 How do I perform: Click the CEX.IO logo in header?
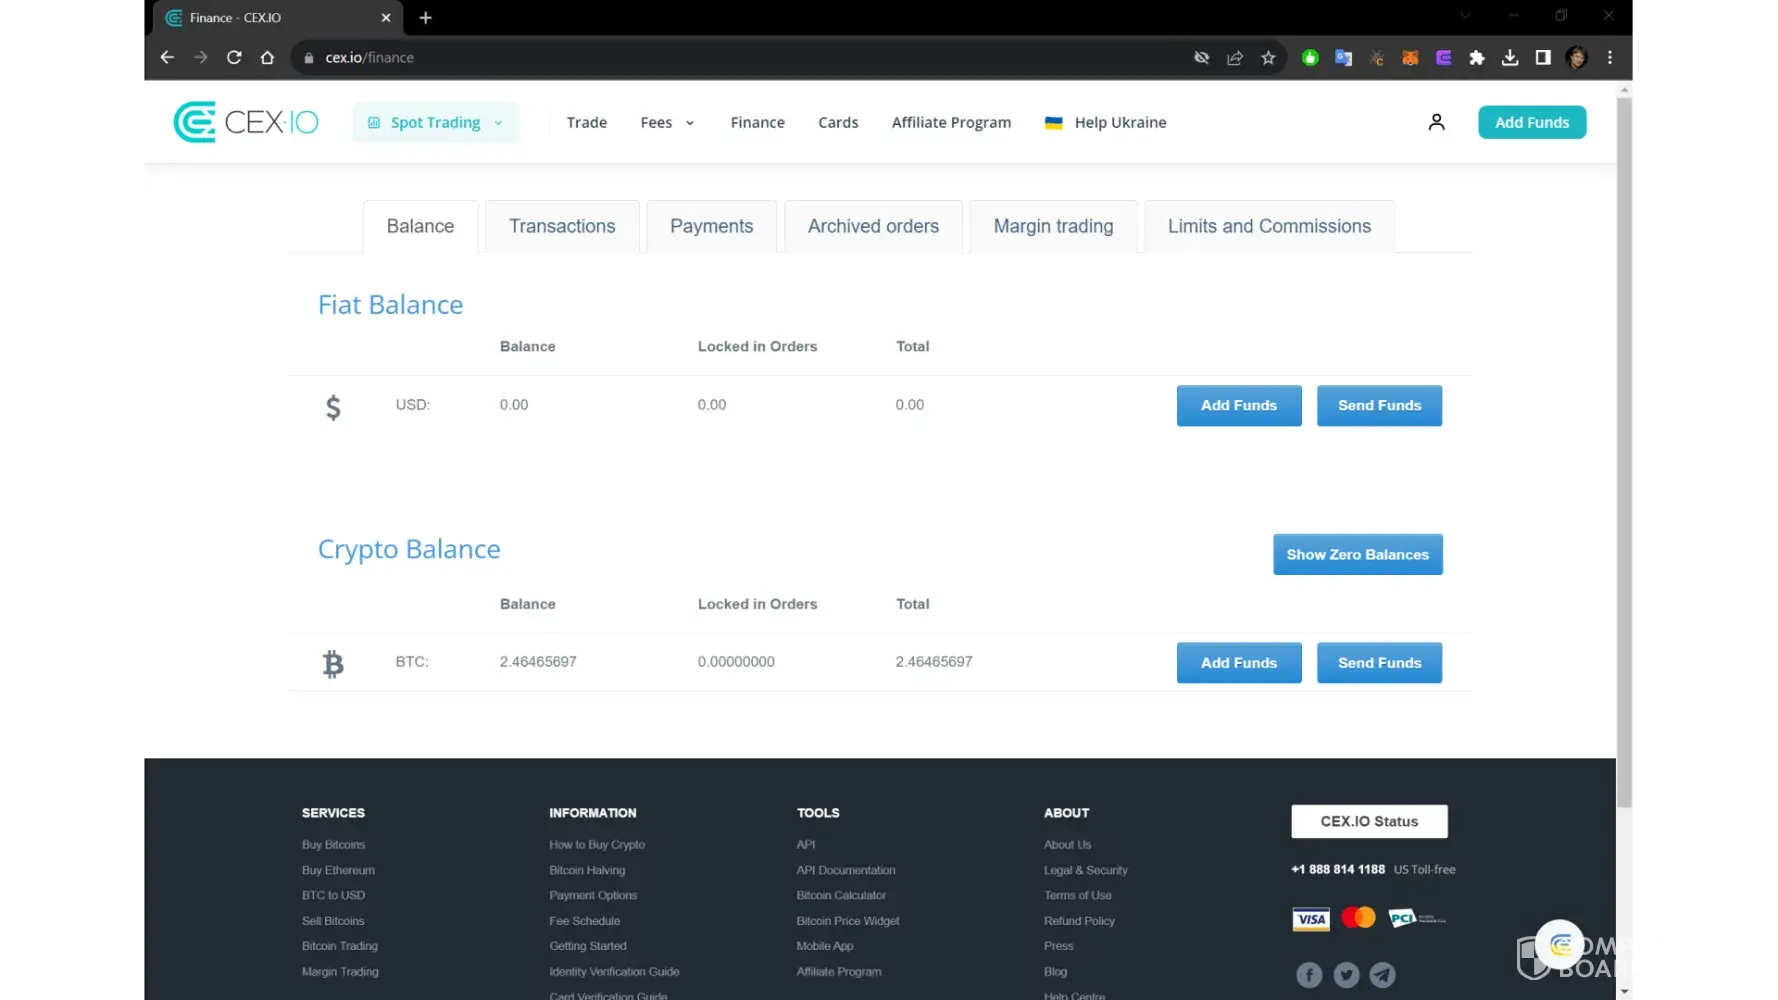[x=246, y=122]
